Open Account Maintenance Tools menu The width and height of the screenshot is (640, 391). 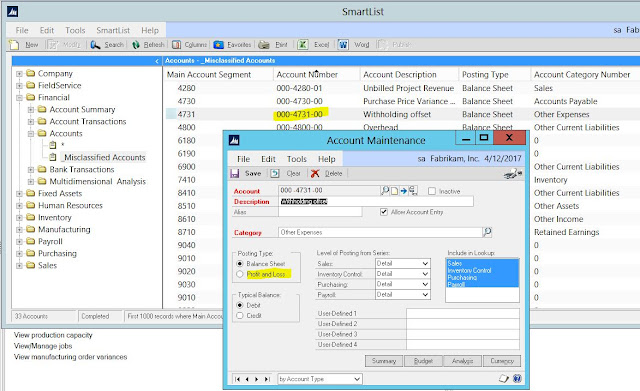(296, 159)
